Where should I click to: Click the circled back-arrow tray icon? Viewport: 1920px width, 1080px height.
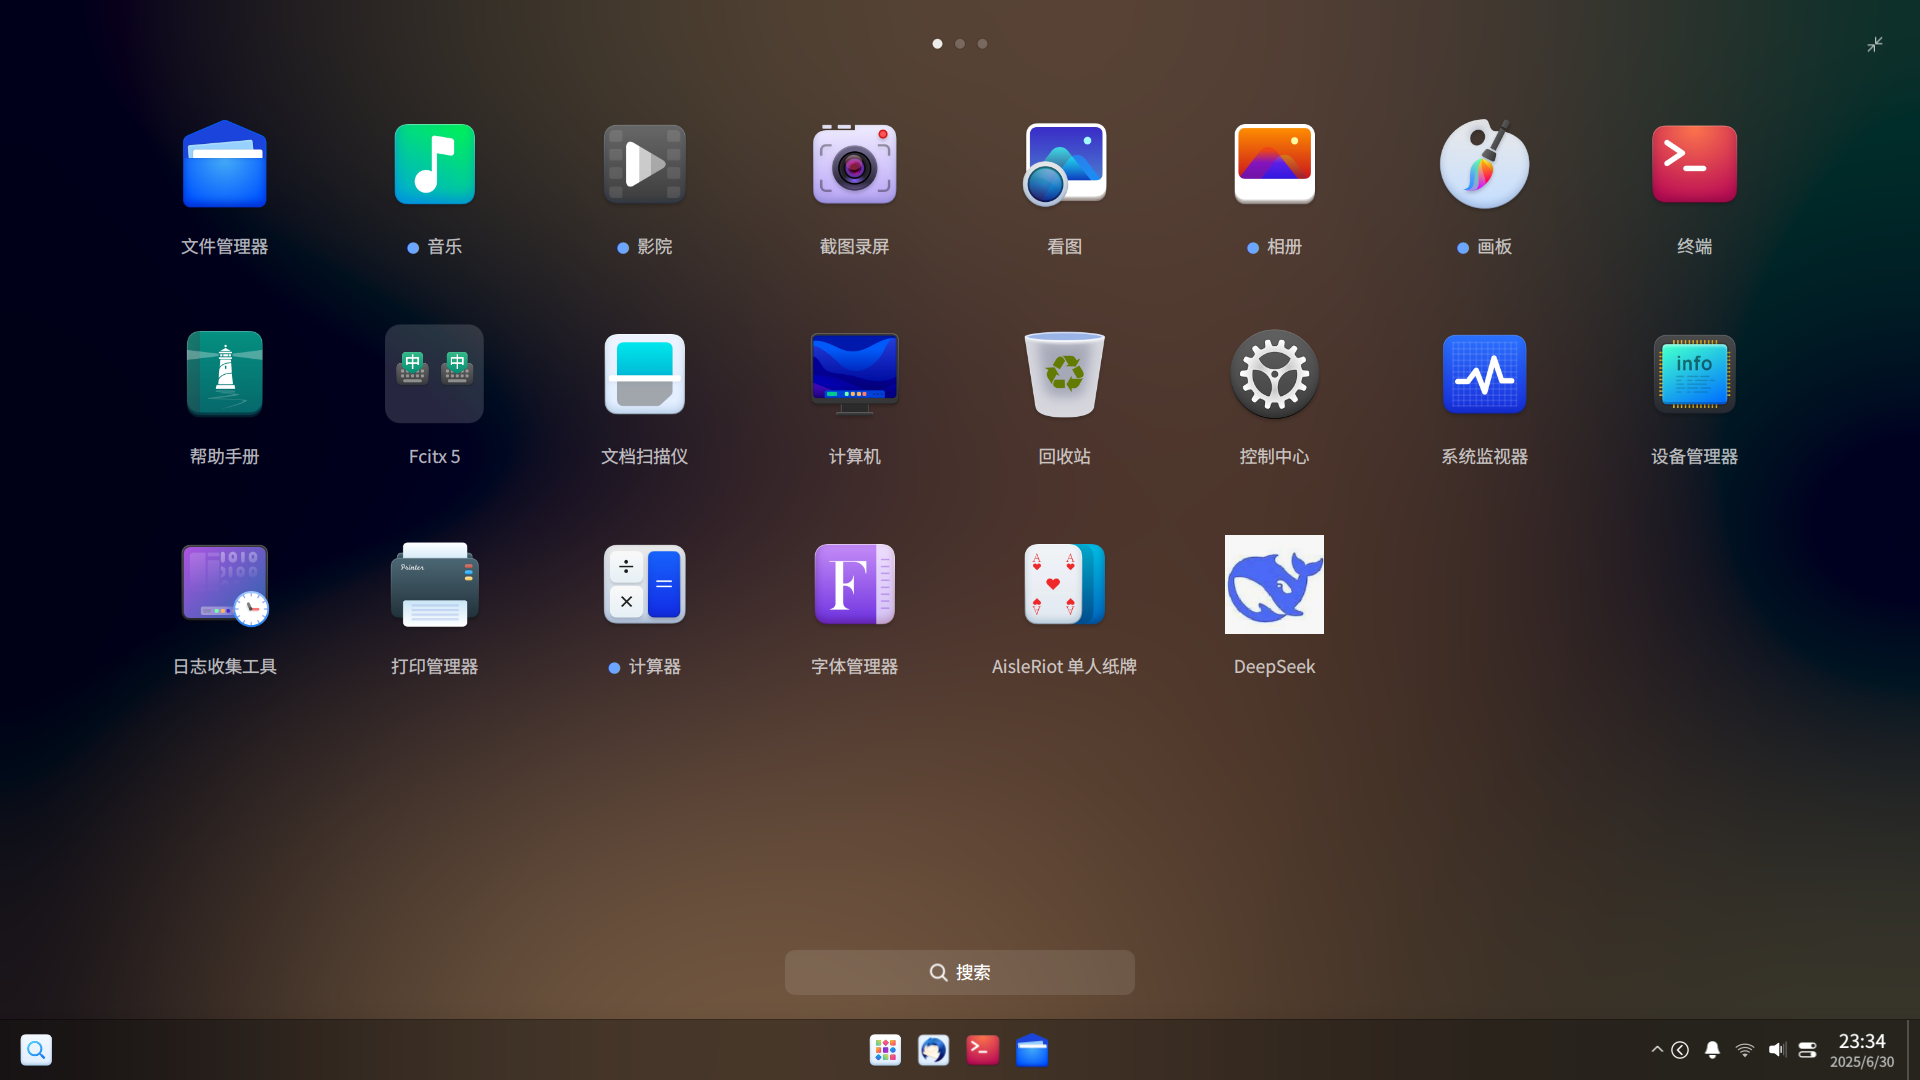[1680, 1050]
